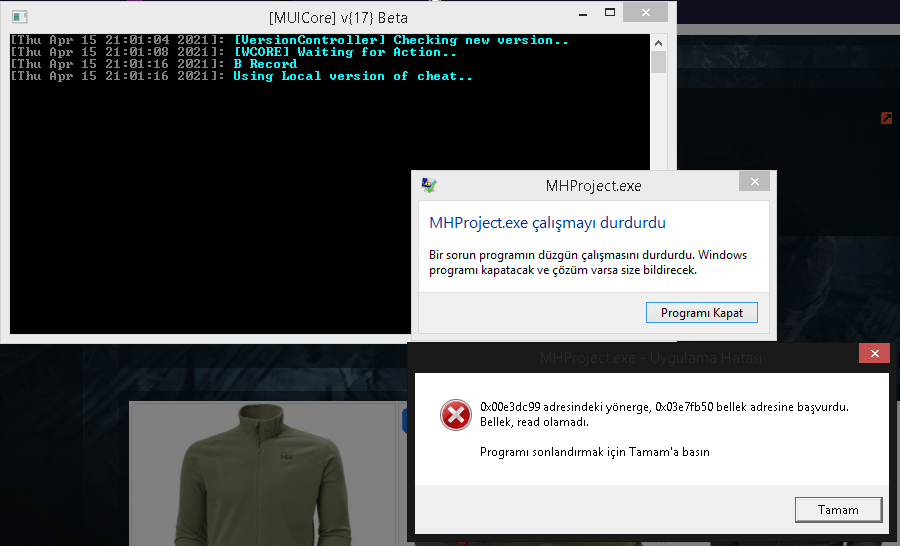Click the console vertical scrollbar thumb

(x=658, y=62)
